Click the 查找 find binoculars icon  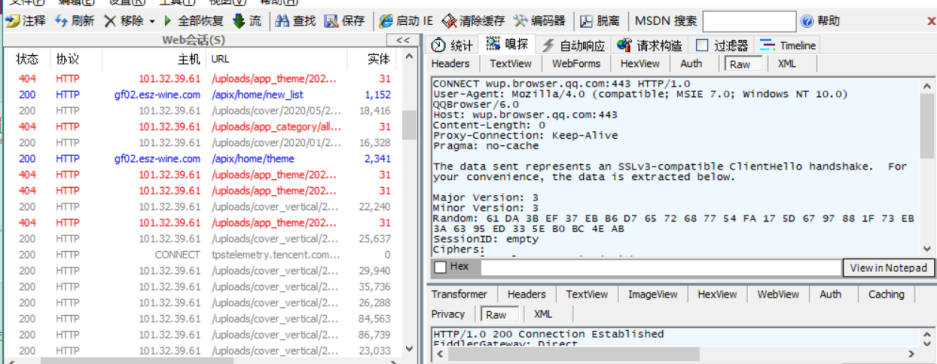(282, 22)
